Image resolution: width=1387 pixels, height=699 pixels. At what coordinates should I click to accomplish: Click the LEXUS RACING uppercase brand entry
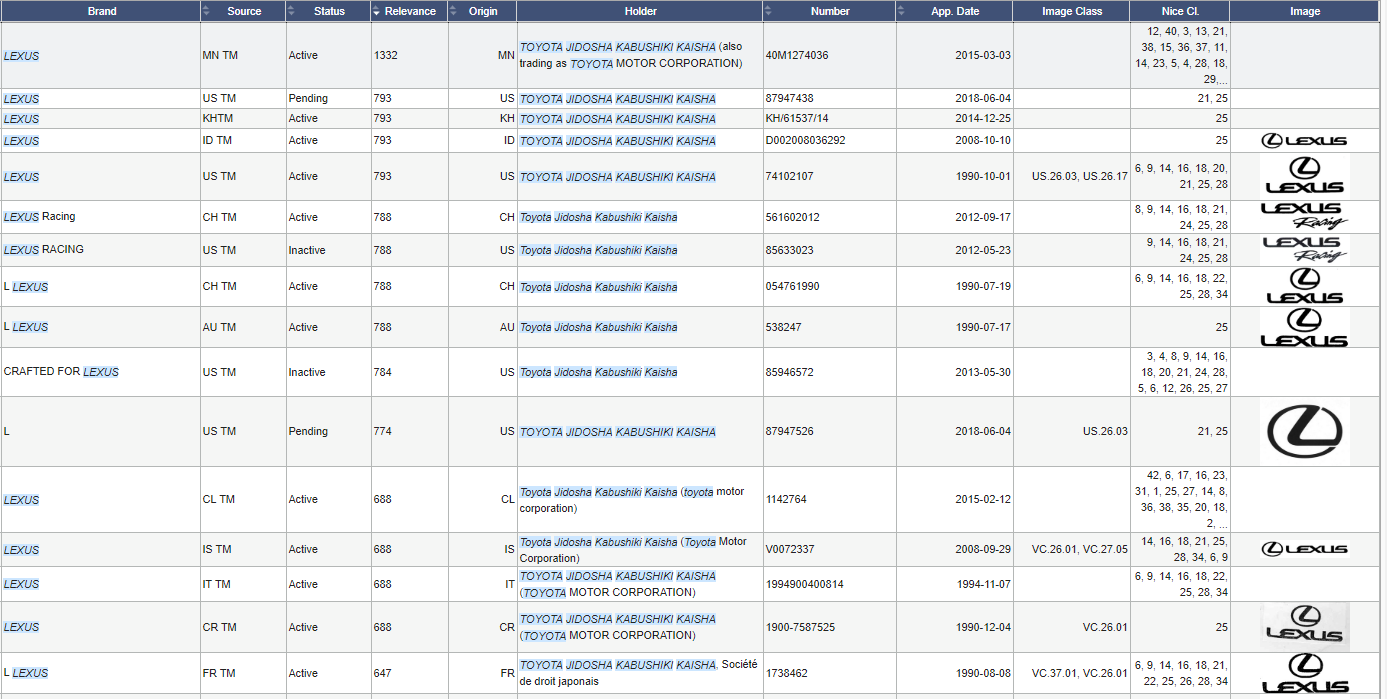44,250
